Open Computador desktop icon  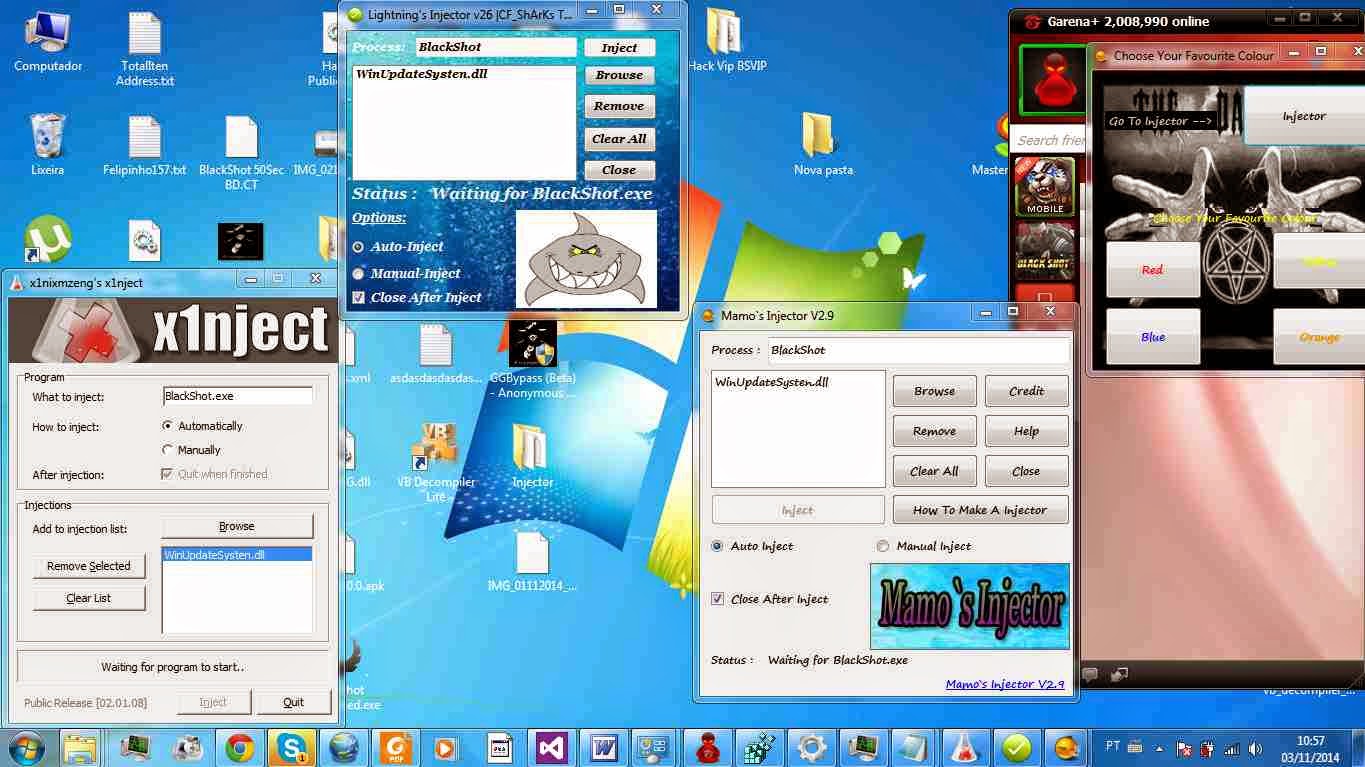48,43
